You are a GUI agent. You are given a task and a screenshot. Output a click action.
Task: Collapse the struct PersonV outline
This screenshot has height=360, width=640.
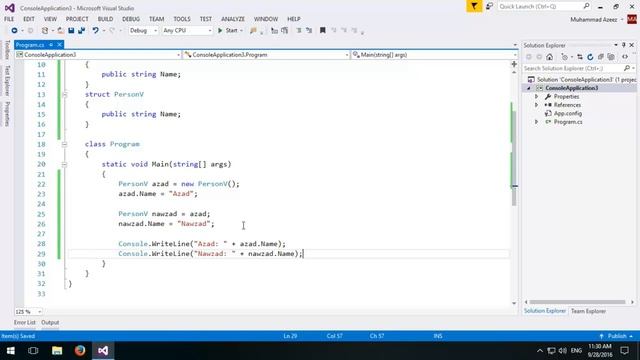point(64,94)
